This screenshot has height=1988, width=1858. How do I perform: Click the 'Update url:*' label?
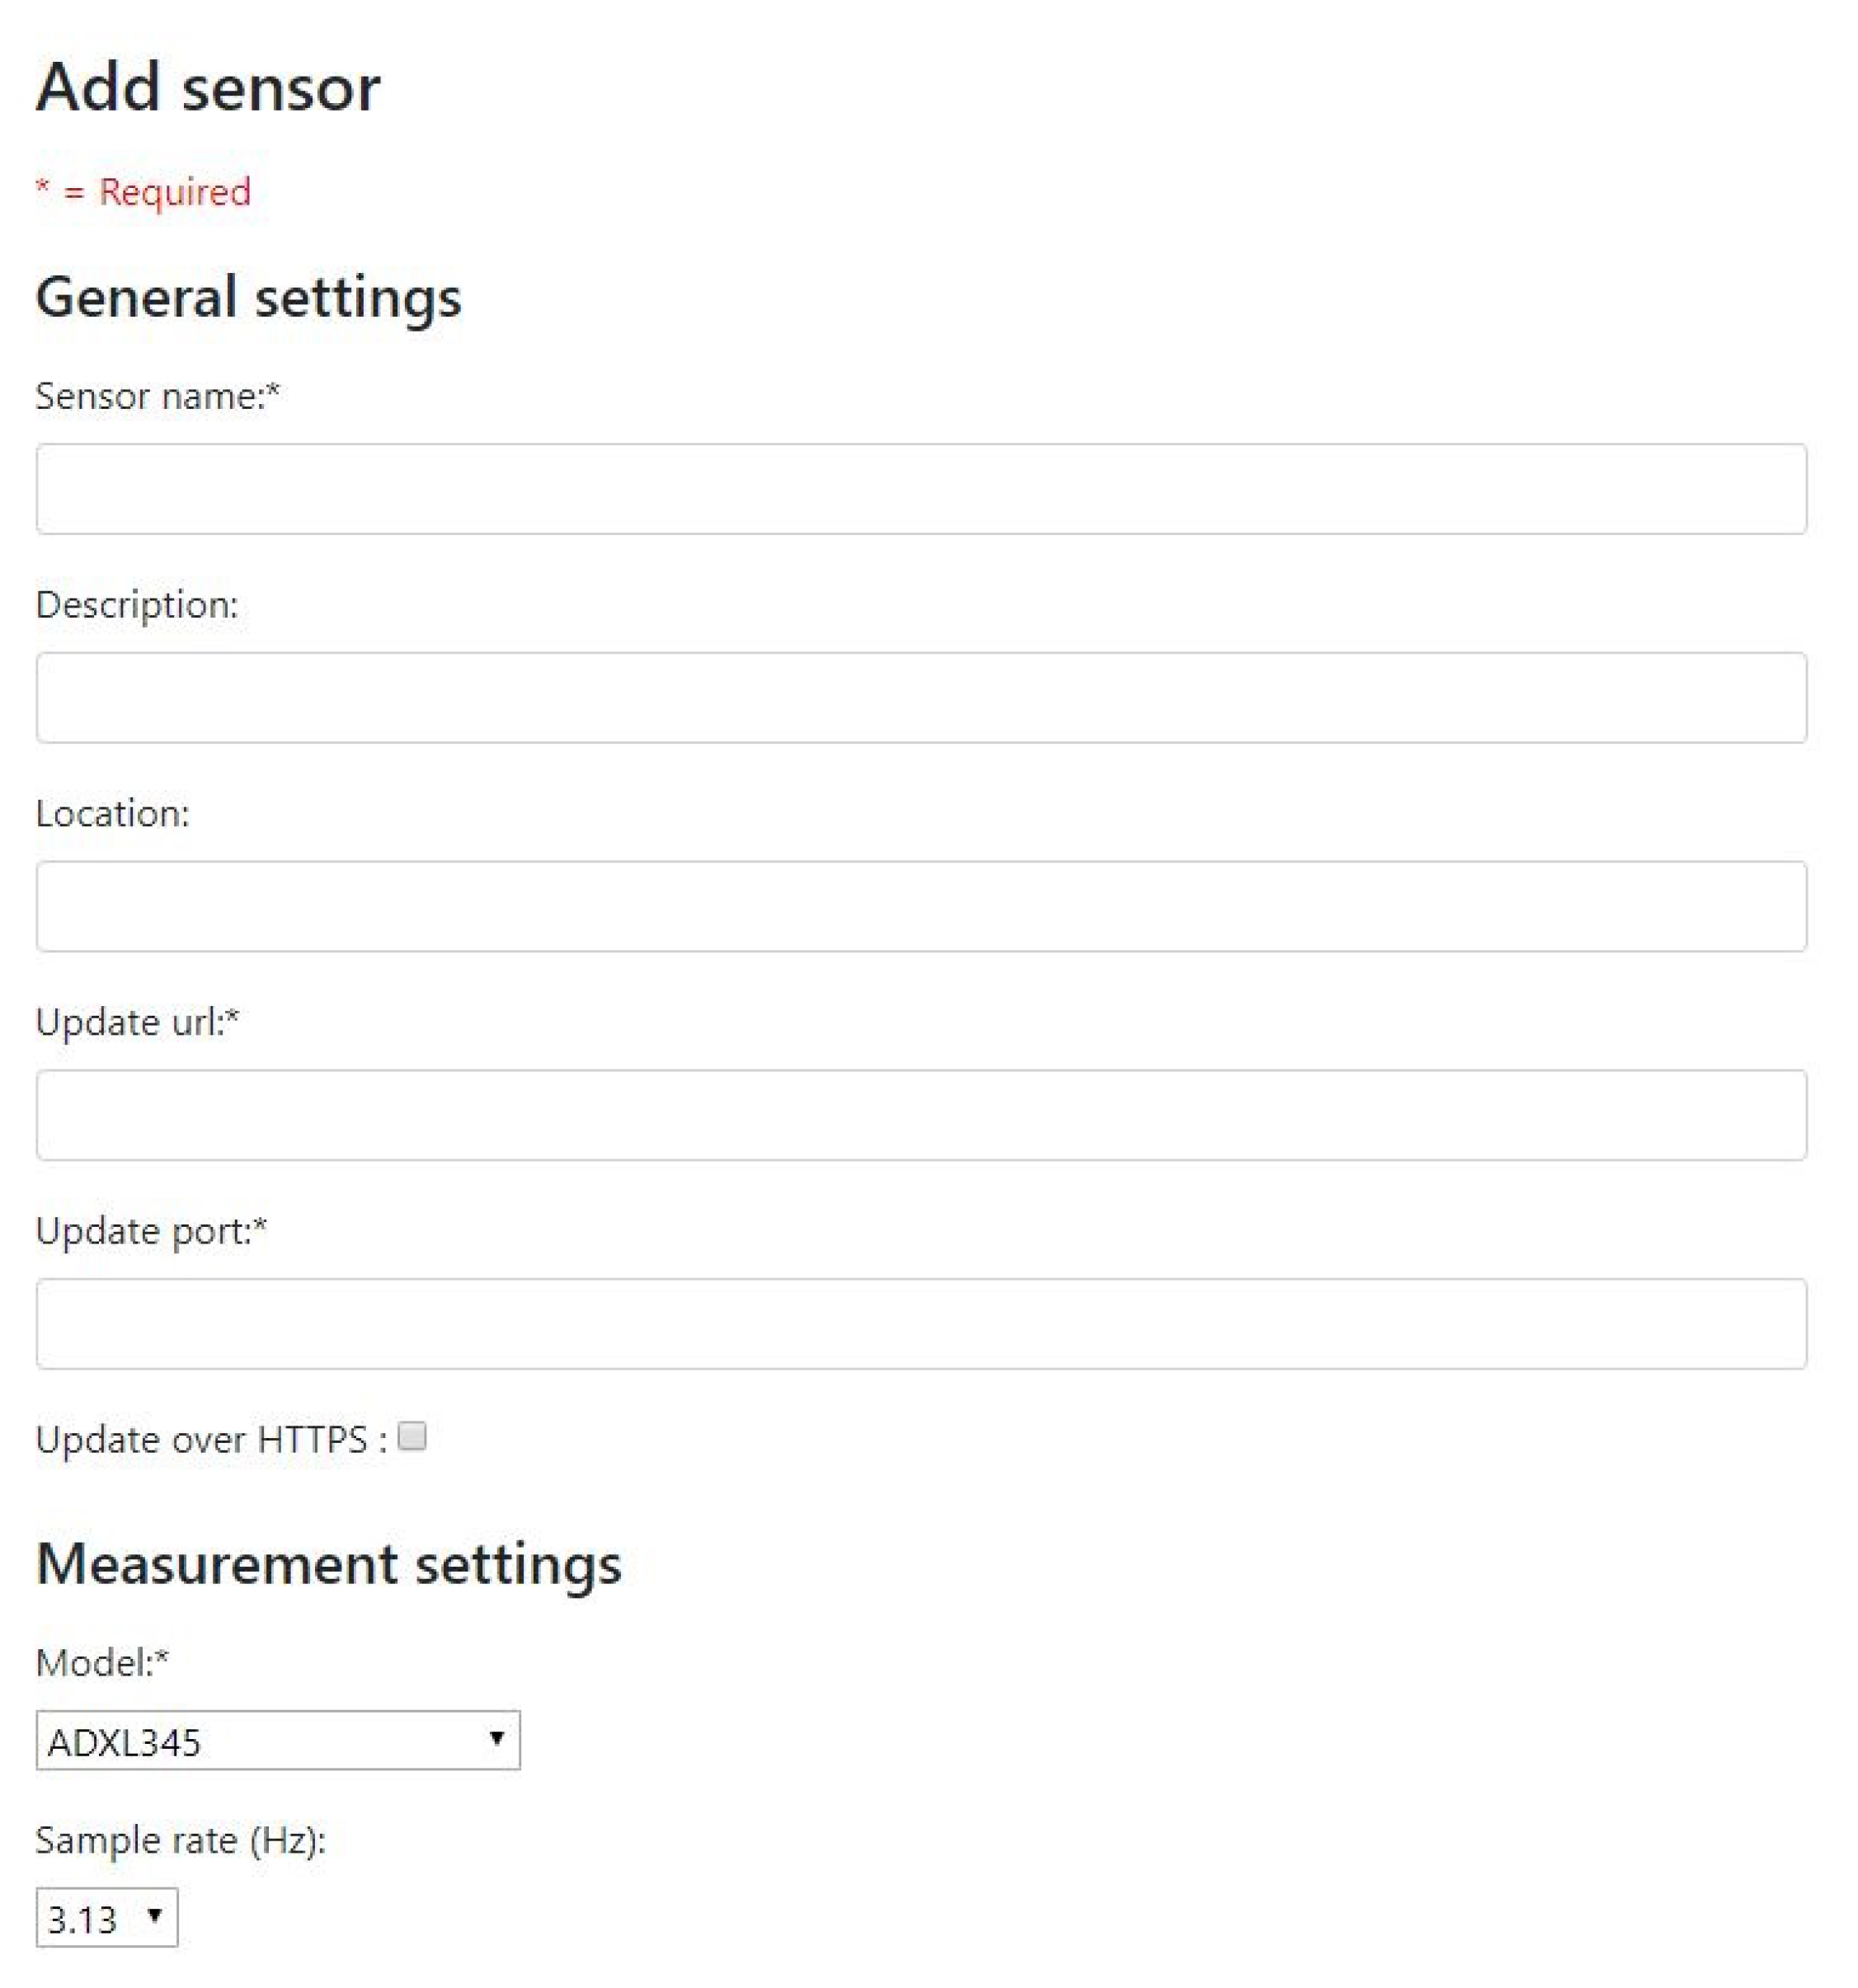click(137, 1023)
